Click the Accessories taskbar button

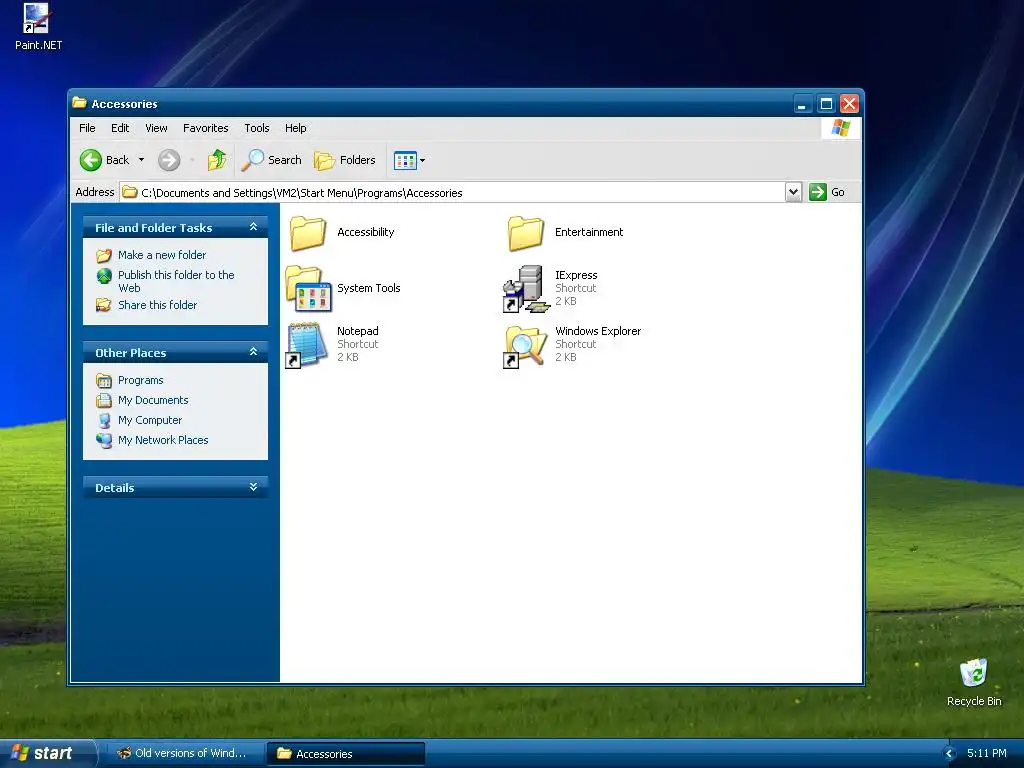tap(346, 753)
